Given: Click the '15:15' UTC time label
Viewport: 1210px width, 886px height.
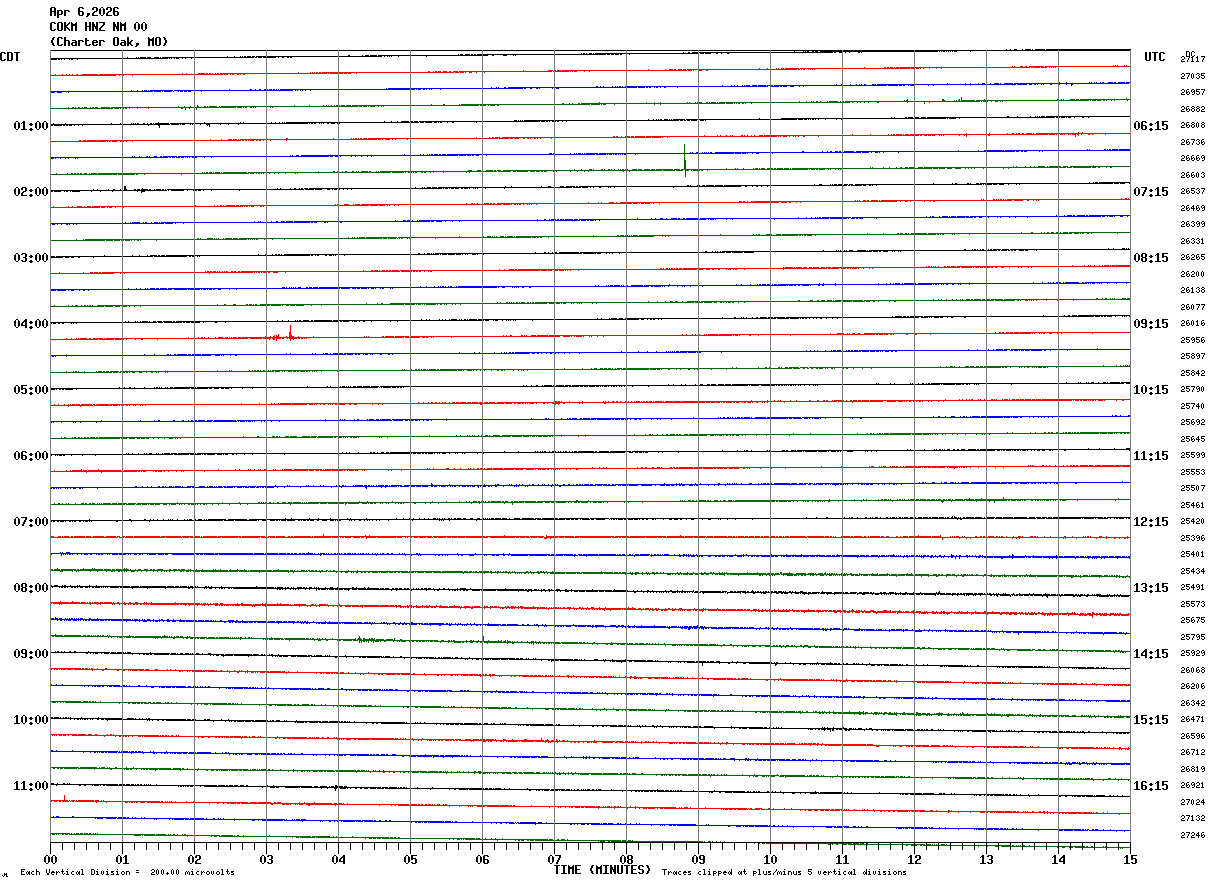Looking at the screenshot, I should (1151, 720).
